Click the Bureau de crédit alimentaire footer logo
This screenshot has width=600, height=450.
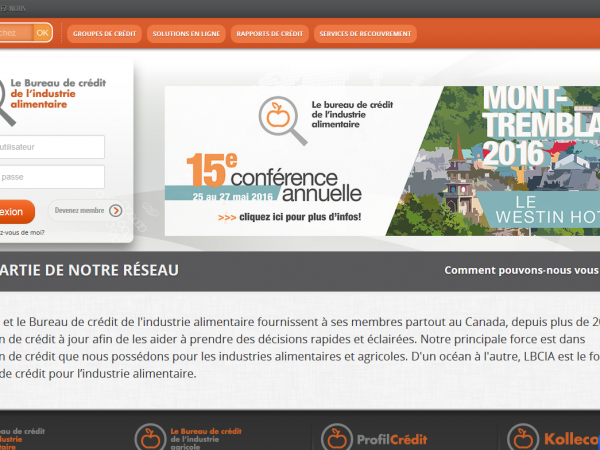[x=22, y=439]
